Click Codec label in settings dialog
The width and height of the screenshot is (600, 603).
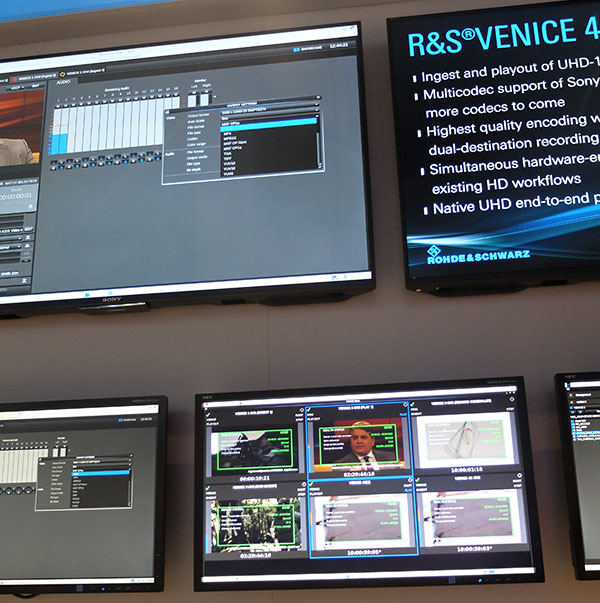[x=192, y=139]
